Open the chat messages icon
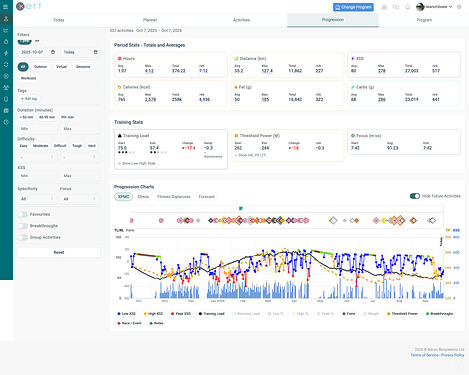This screenshot has width=469, height=375. tap(396, 7)
